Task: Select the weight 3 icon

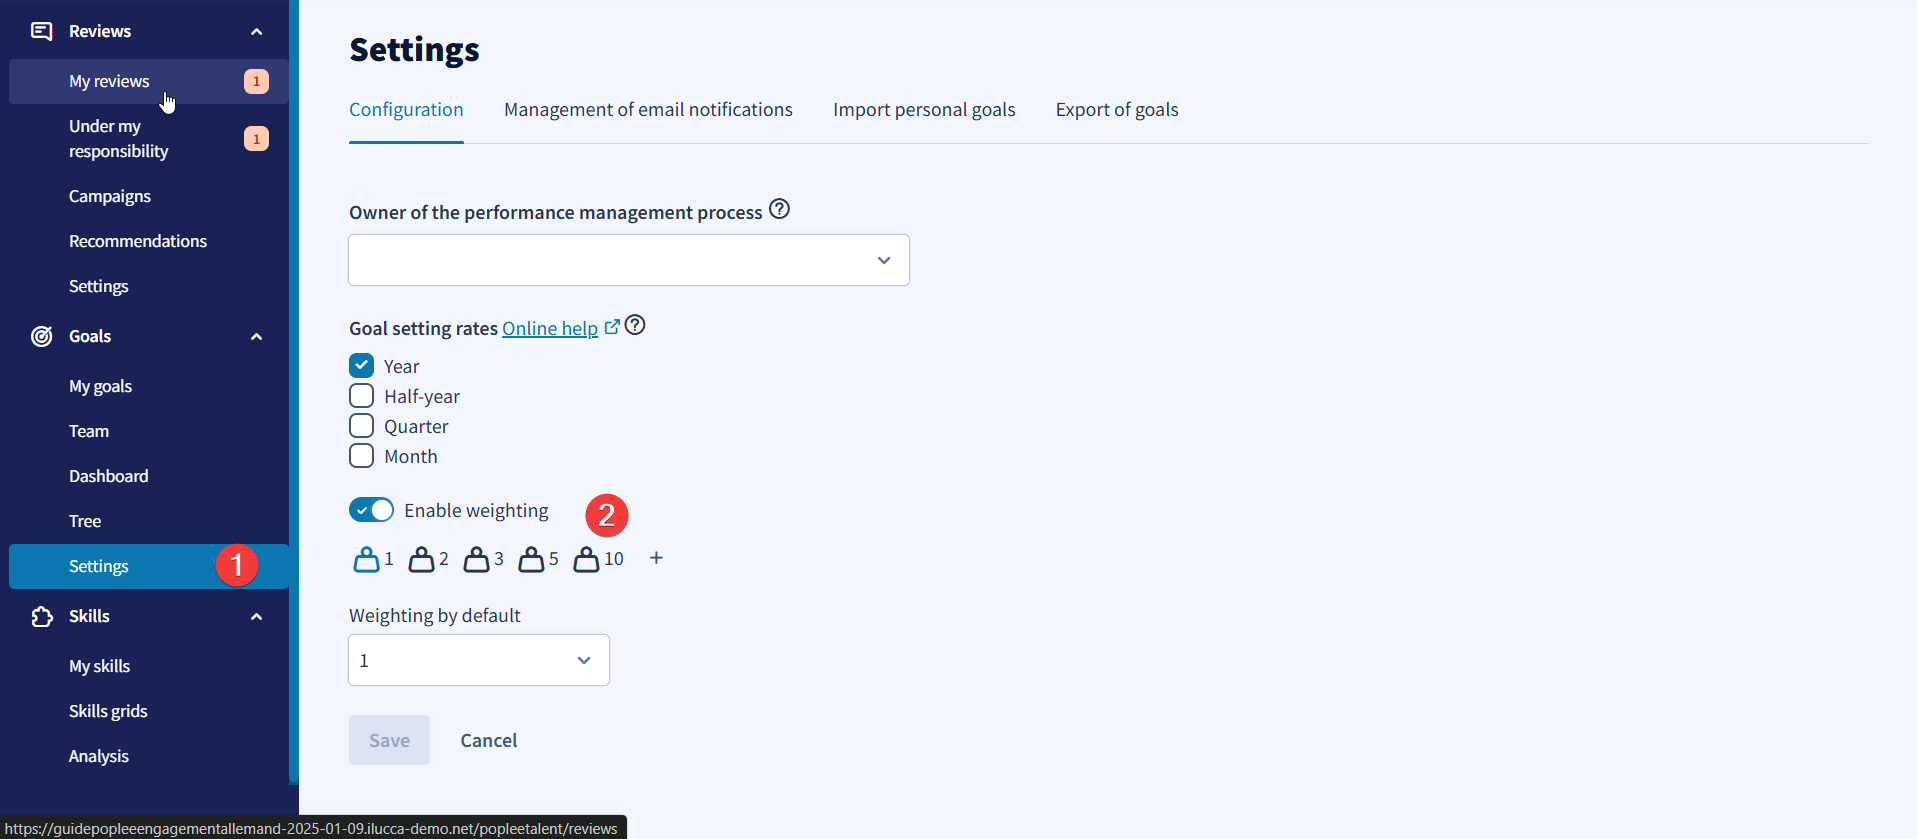Action: pos(476,559)
